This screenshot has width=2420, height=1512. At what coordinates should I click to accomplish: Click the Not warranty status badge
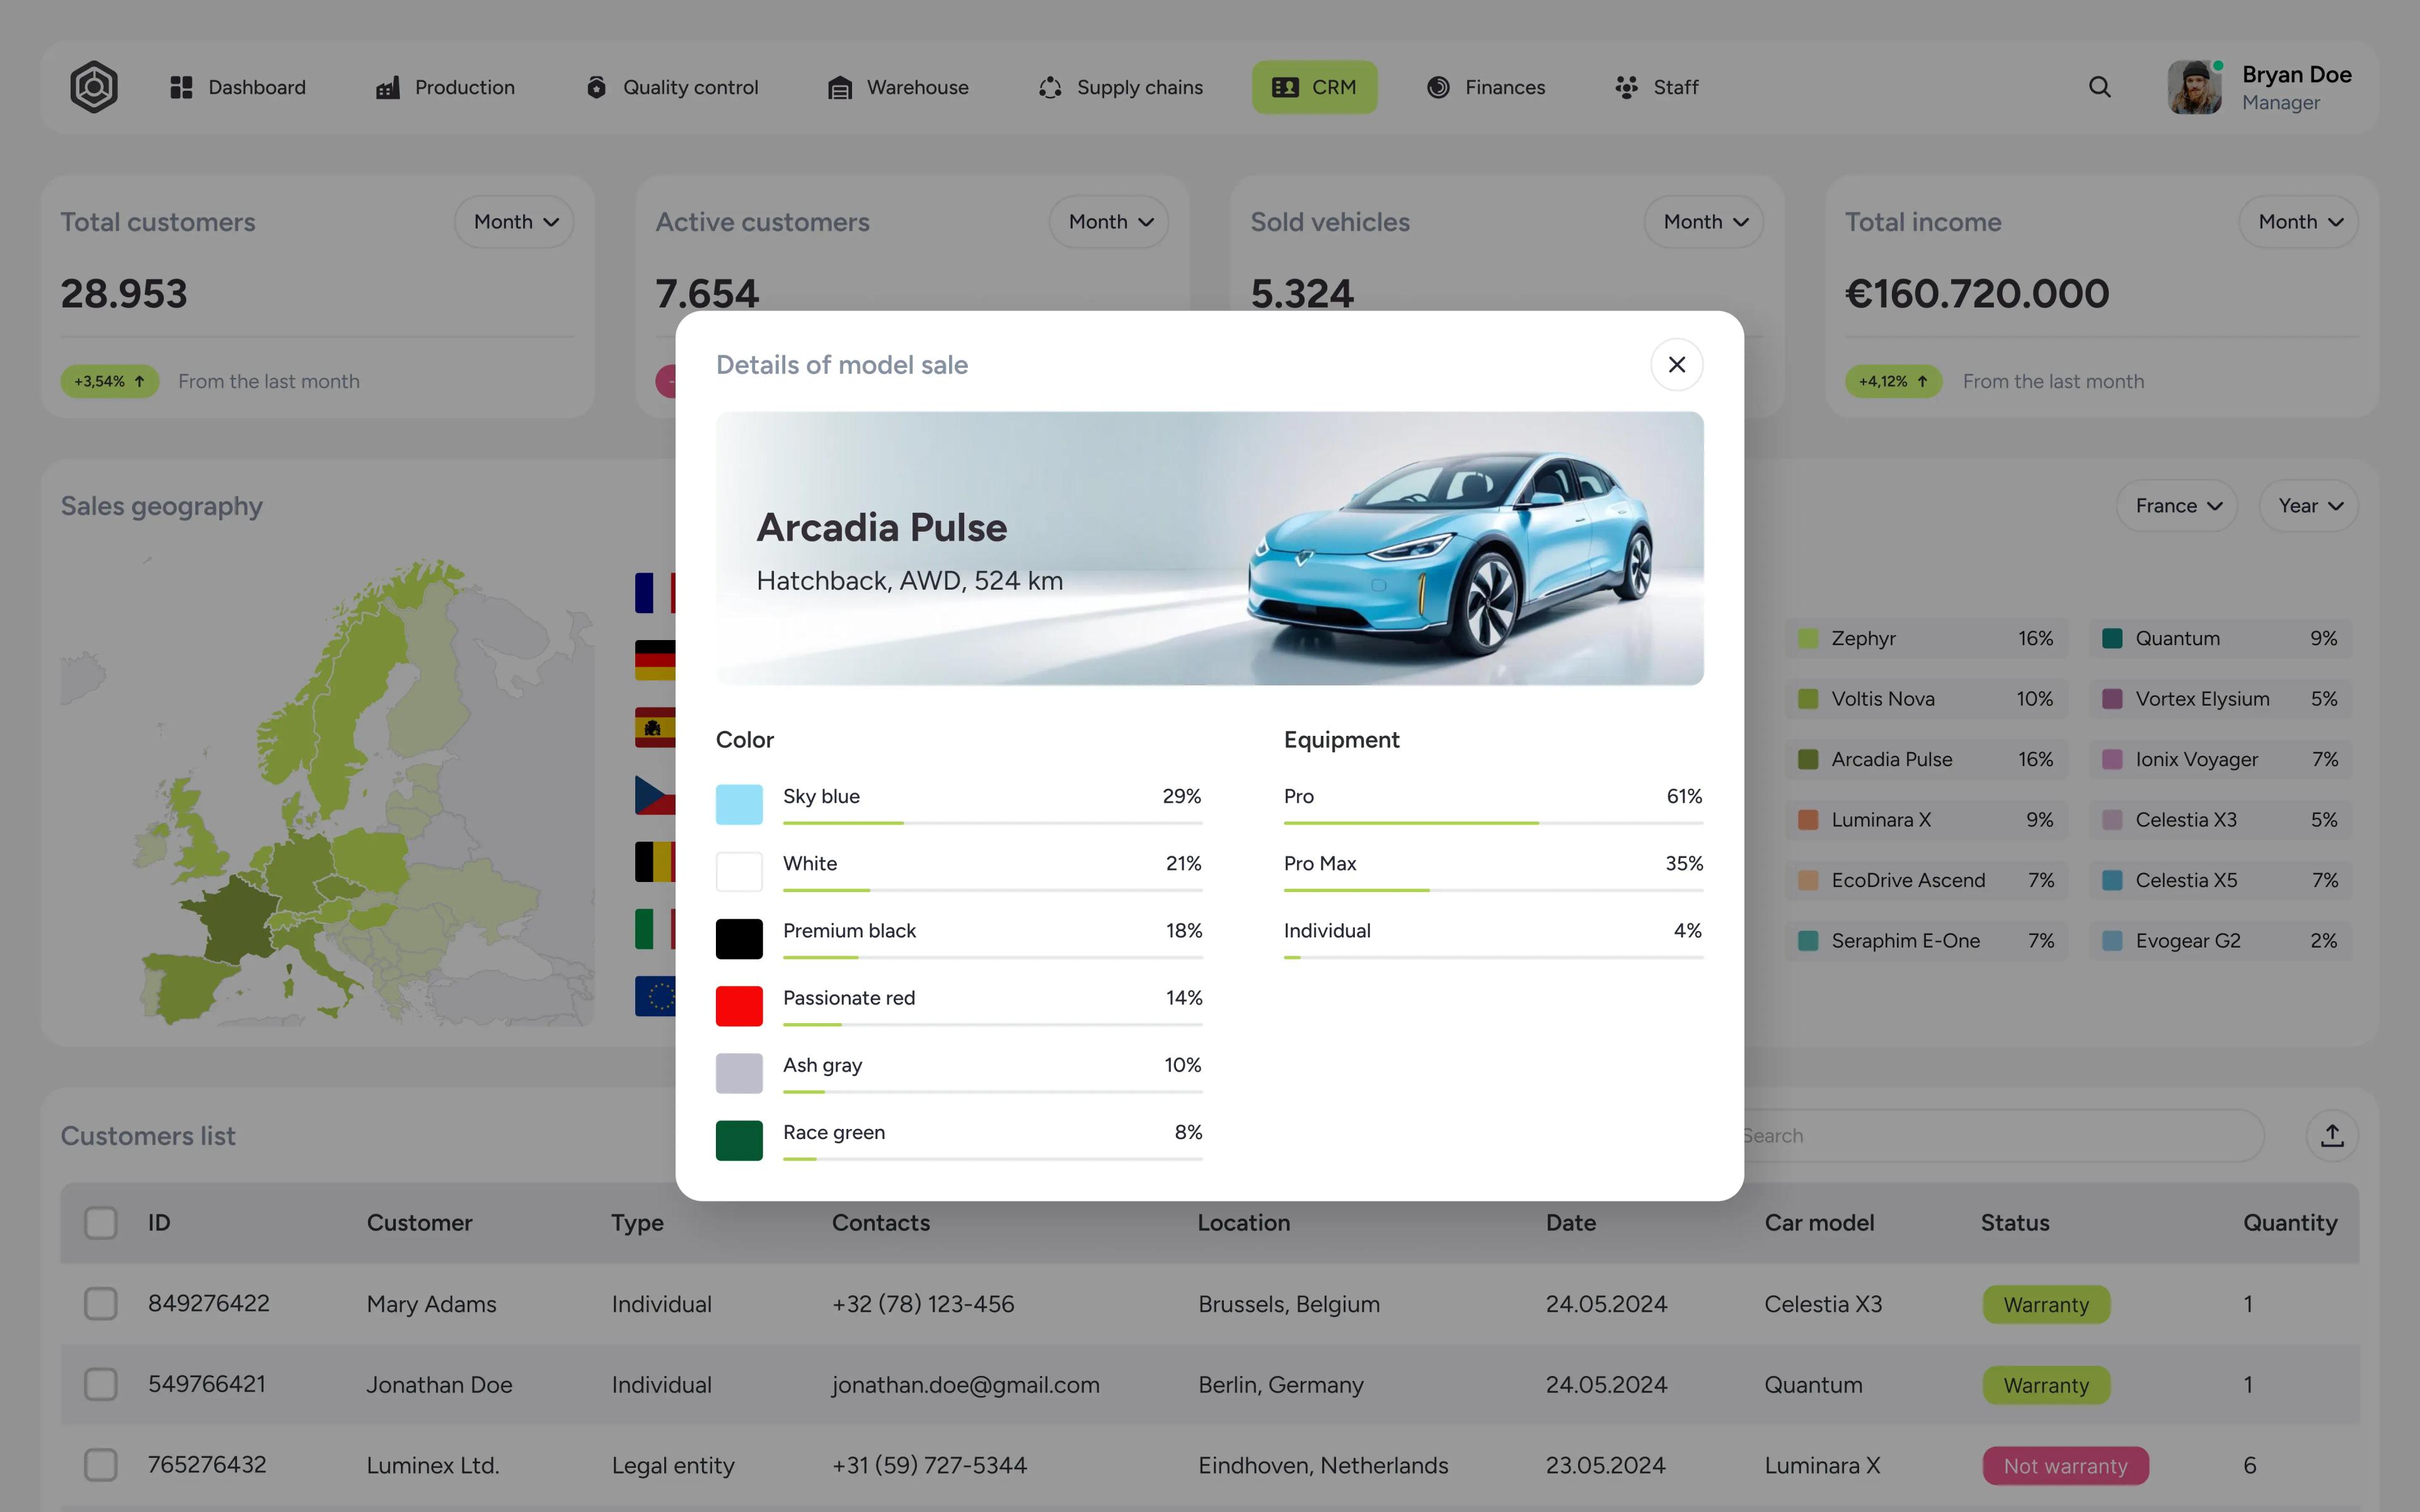pyautogui.click(x=2065, y=1465)
